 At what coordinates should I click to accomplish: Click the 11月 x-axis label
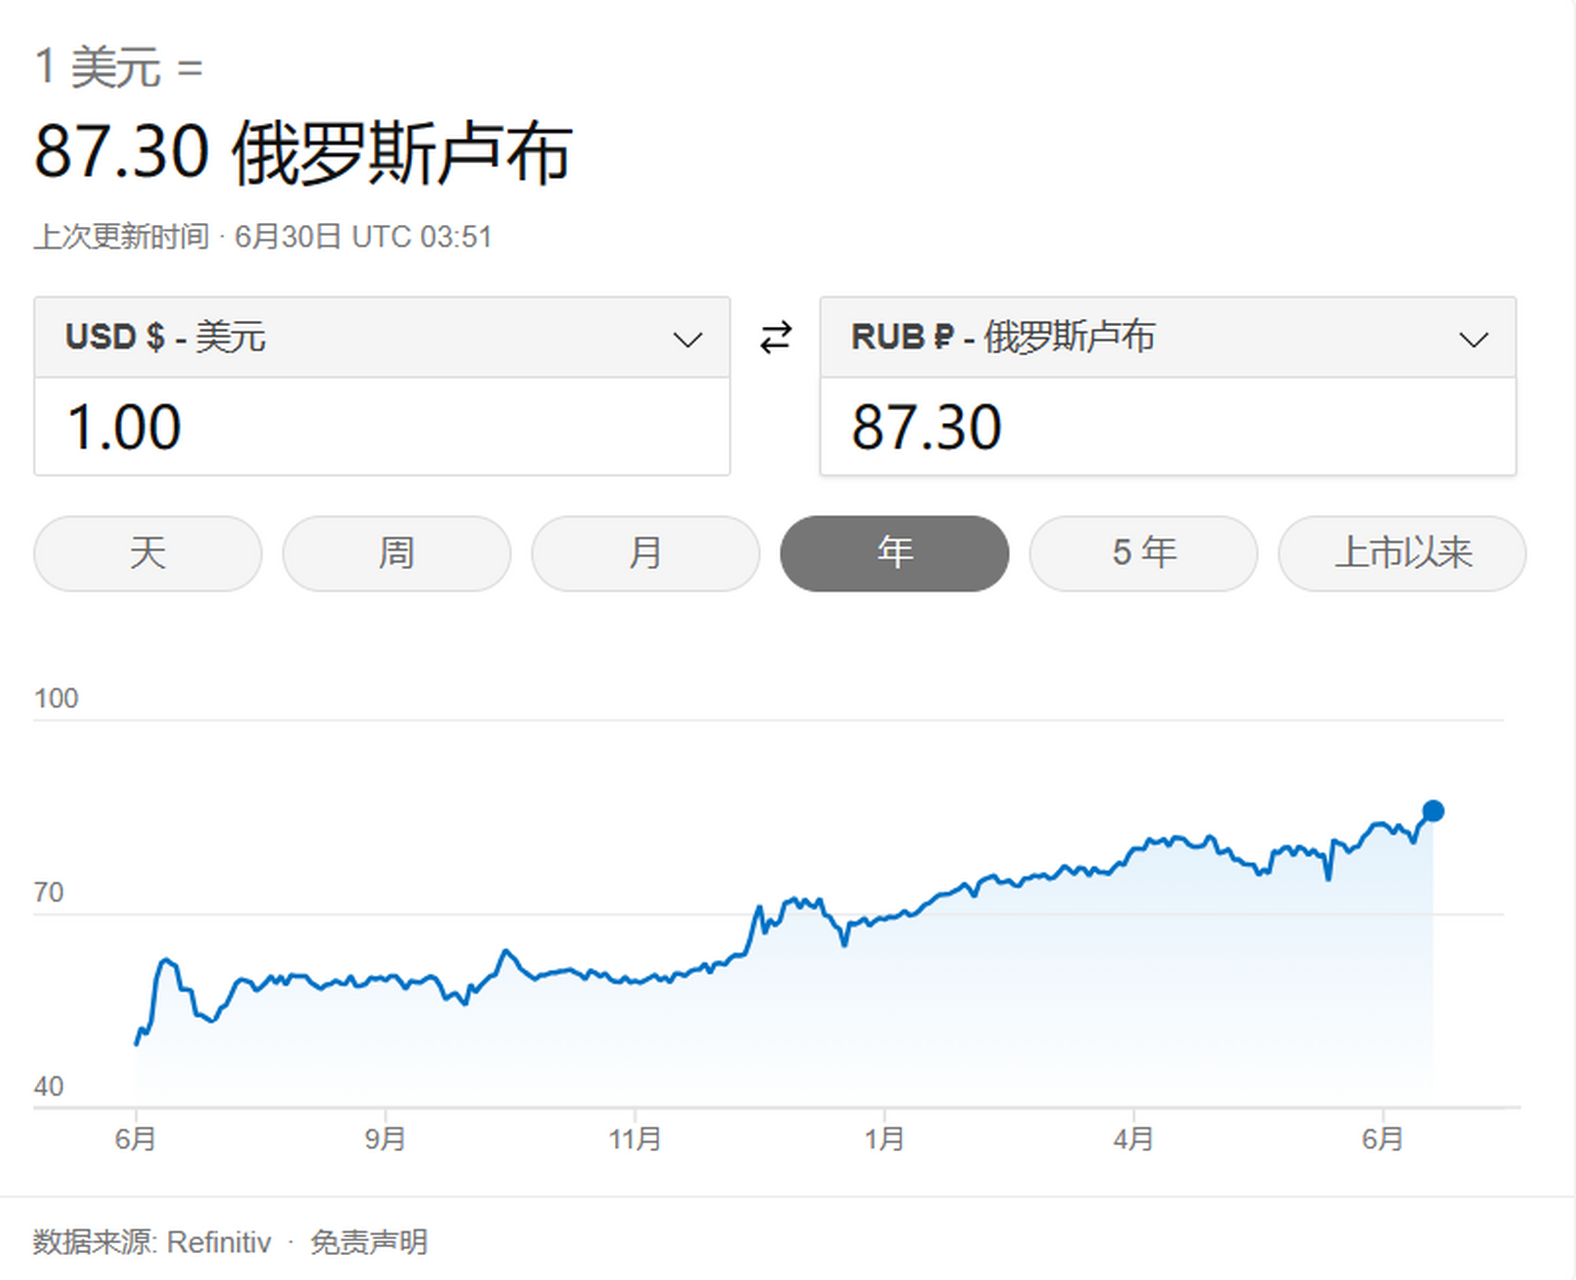(635, 1138)
